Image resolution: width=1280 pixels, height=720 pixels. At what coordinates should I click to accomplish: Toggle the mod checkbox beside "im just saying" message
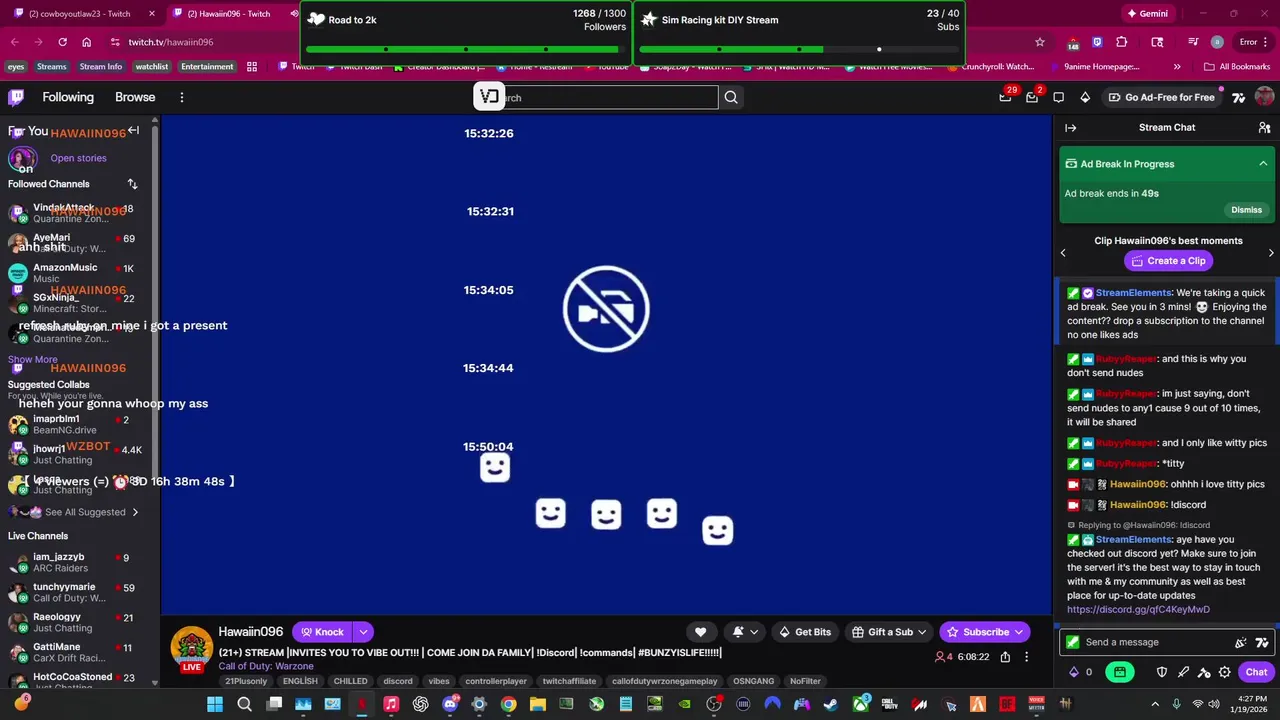[1073, 394]
